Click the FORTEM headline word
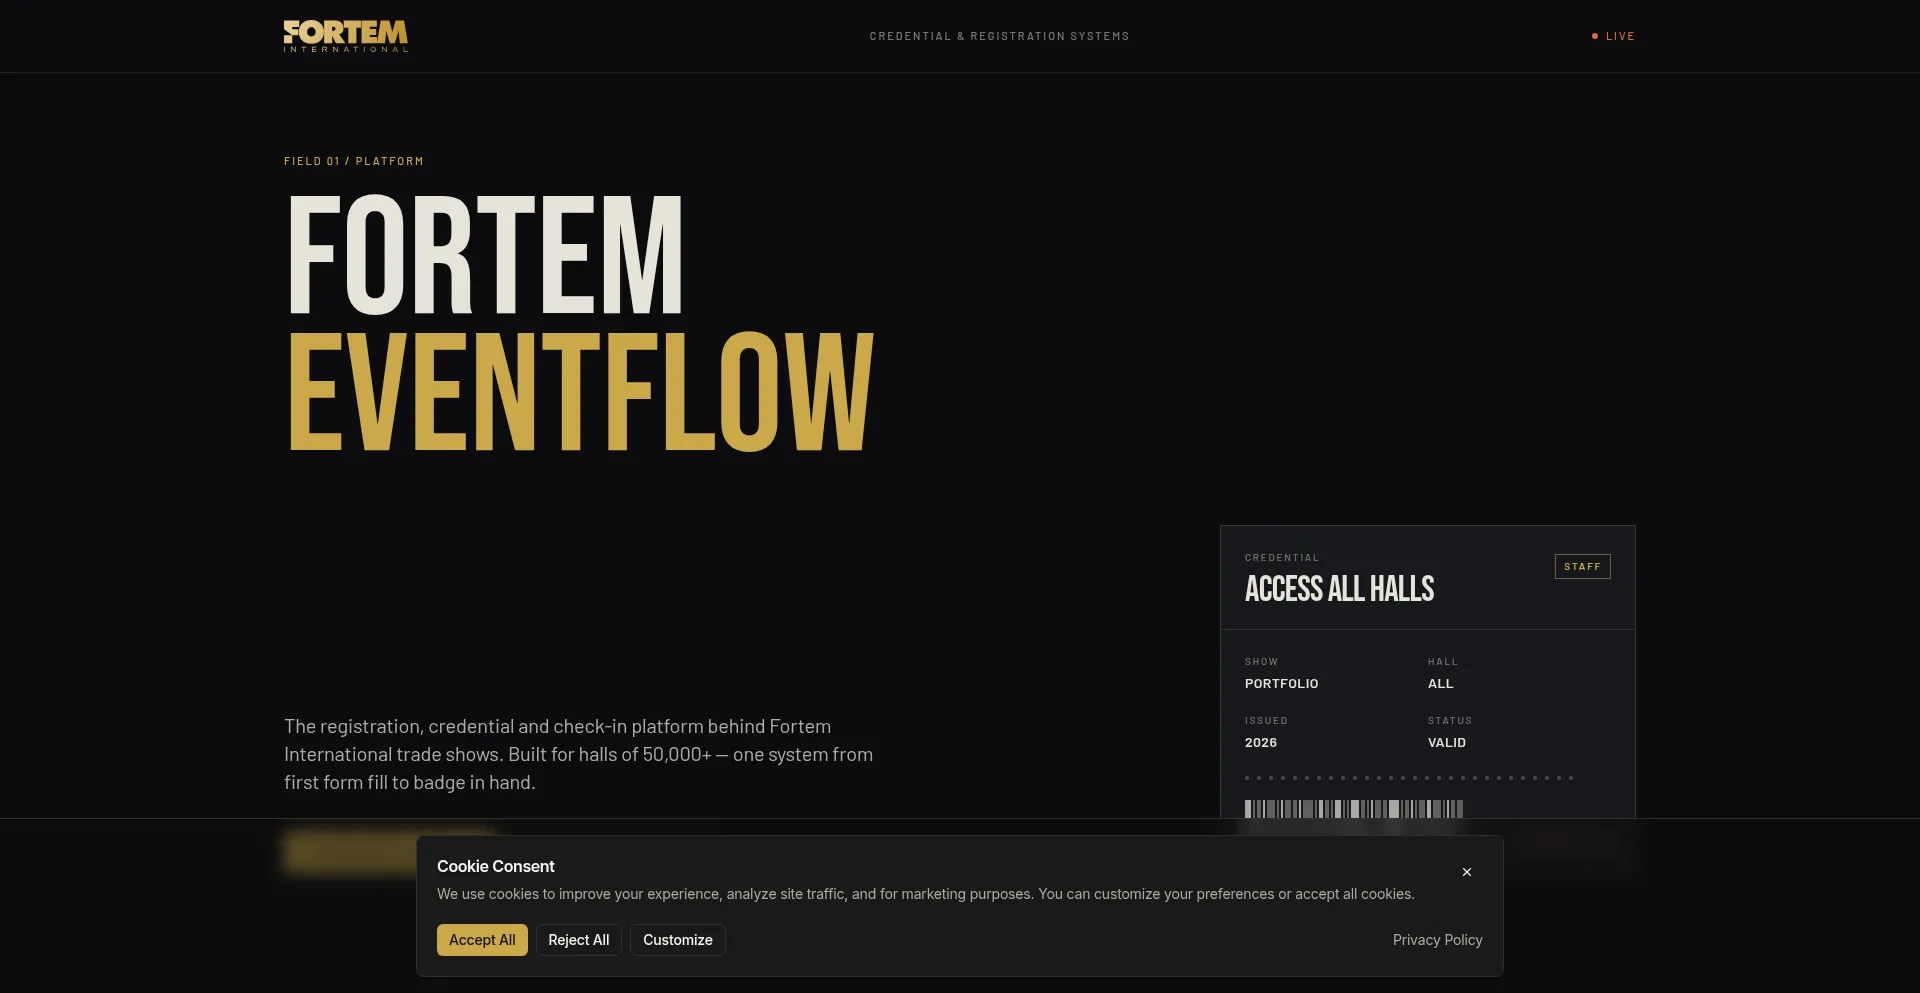 pyautogui.click(x=485, y=256)
